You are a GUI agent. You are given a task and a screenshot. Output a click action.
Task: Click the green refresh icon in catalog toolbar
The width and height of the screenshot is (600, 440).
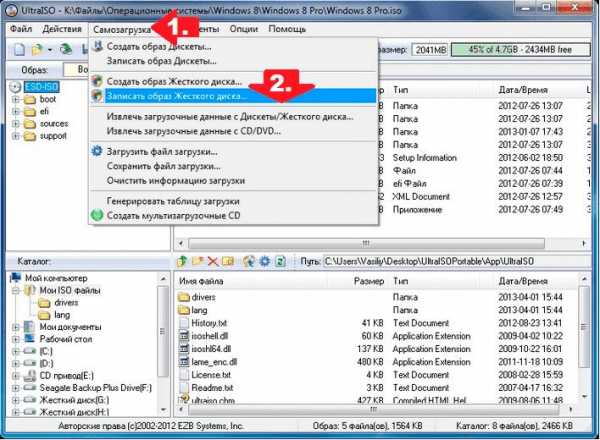coord(280,261)
